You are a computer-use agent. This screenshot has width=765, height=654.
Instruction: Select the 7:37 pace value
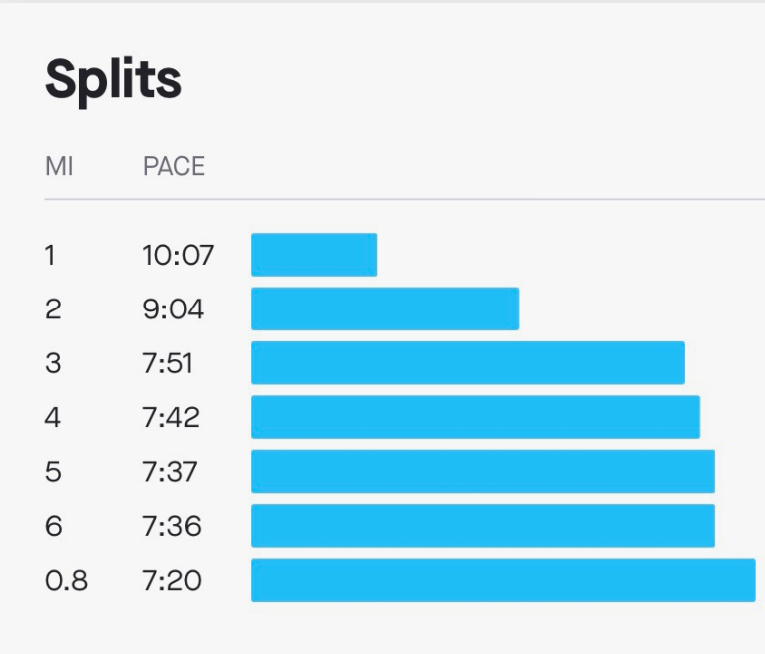tap(171, 471)
